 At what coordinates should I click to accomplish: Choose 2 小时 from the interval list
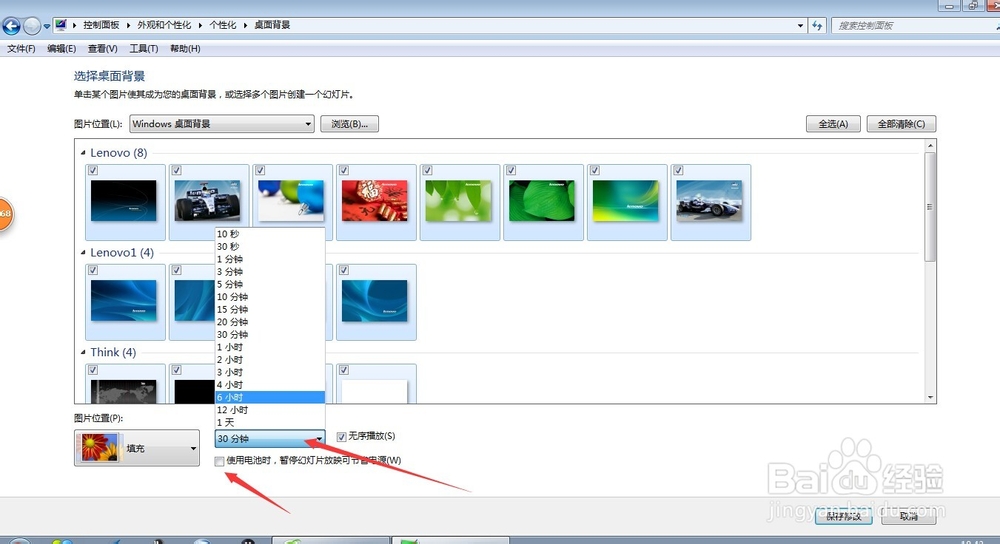point(270,360)
